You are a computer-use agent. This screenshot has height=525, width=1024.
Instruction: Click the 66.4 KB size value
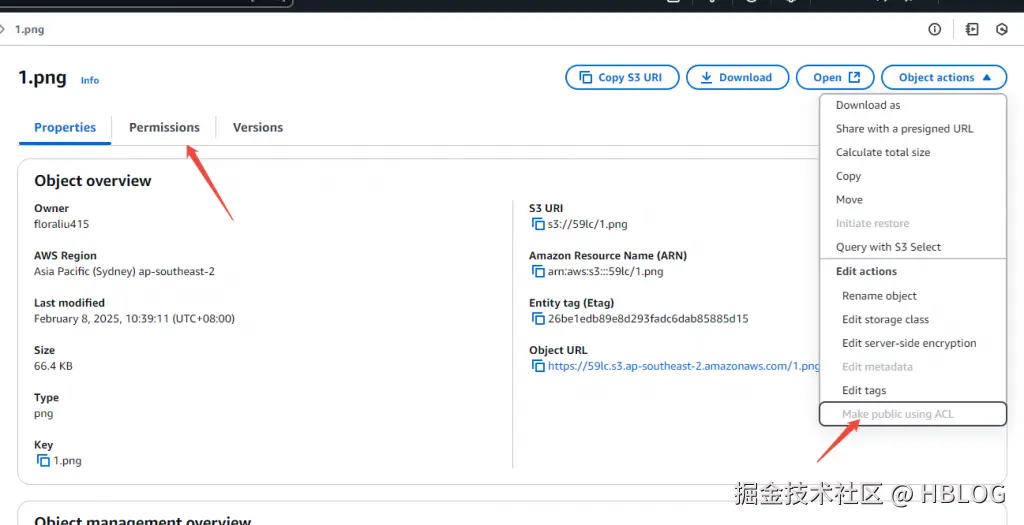(x=53, y=366)
